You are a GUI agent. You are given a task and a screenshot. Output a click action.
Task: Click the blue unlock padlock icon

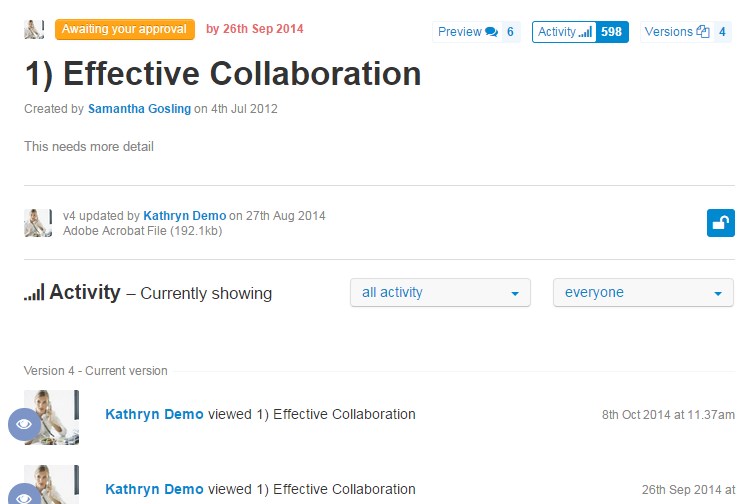pyautogui.click(x=720, y=223)
